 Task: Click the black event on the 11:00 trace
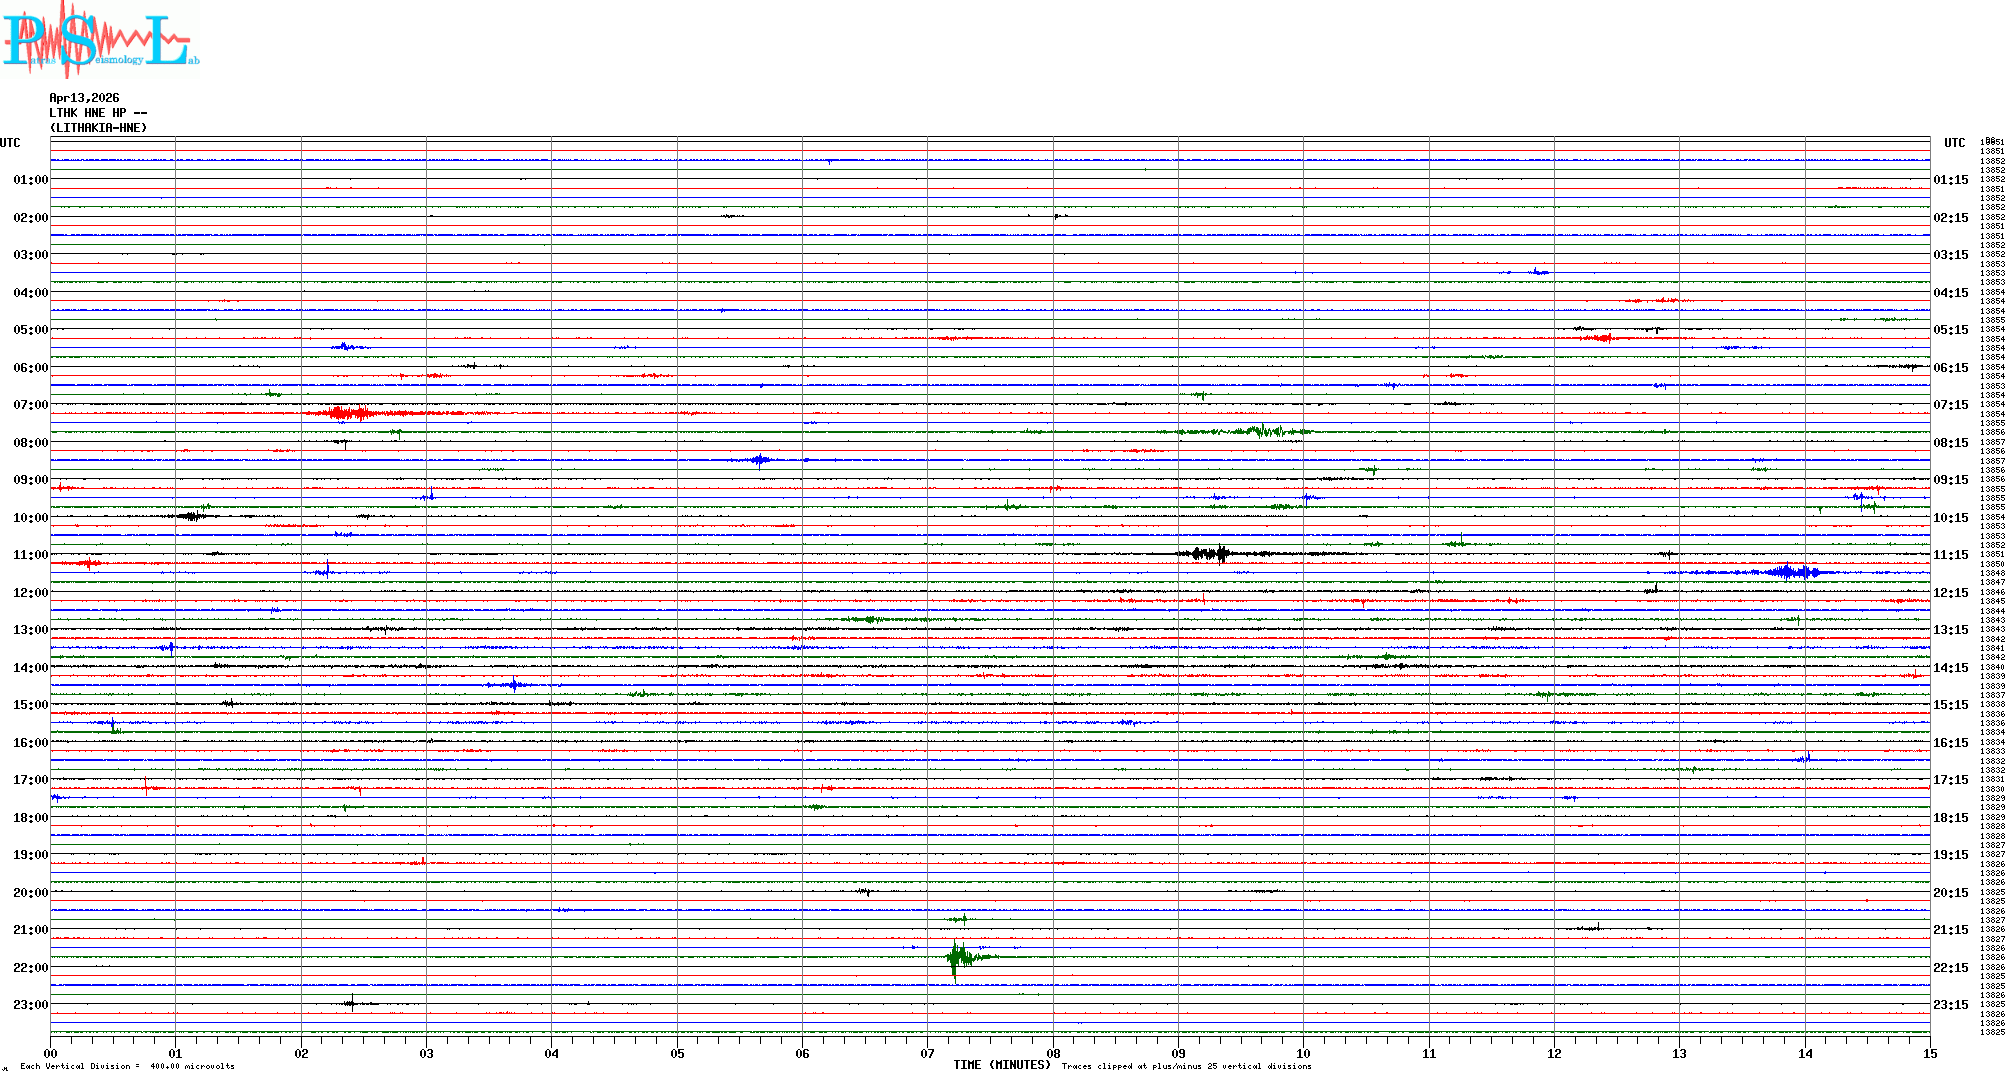tap(1208, 554)
